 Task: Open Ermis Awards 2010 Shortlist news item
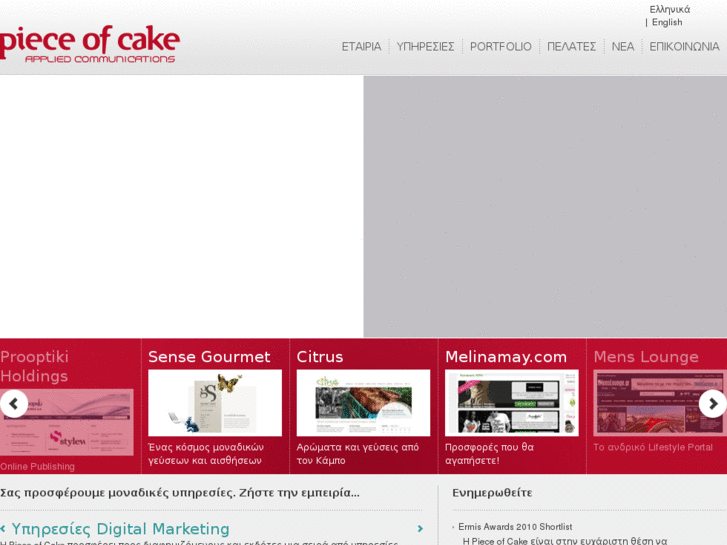(515, 526)
